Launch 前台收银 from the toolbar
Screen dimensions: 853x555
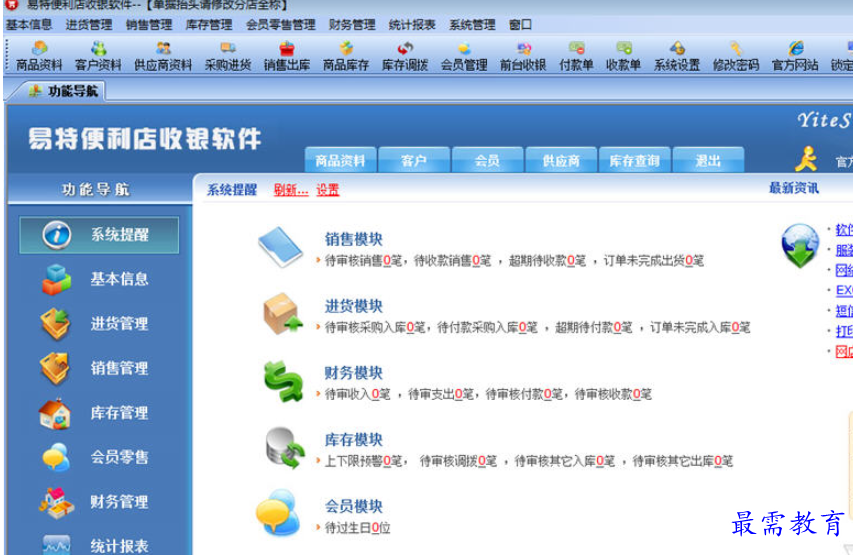point(523,56)
